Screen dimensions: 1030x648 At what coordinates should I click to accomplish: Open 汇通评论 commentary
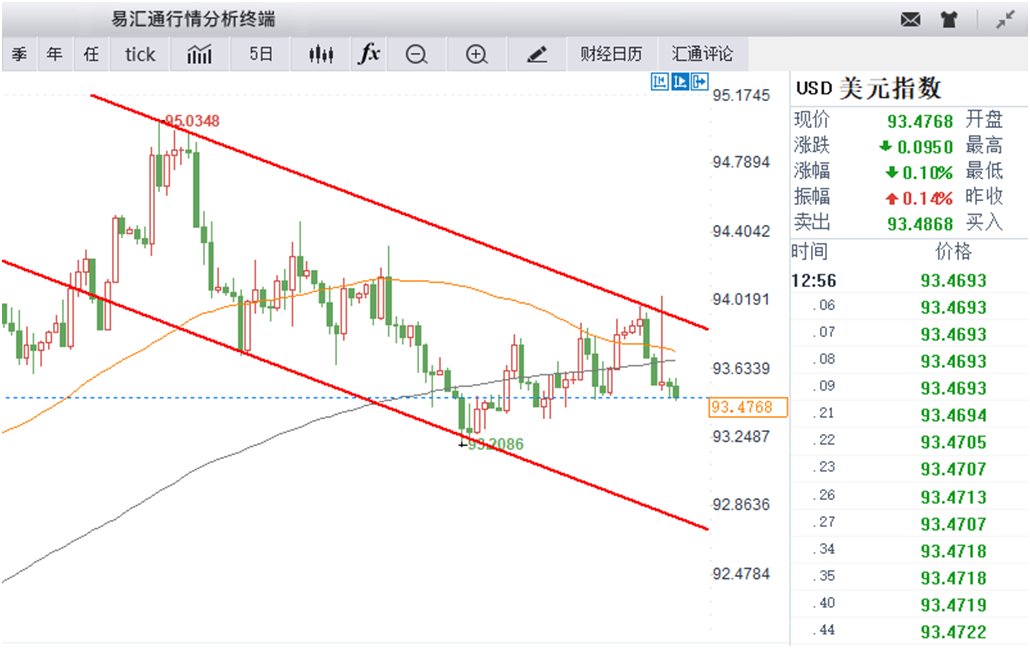click(x=702, y=55)
